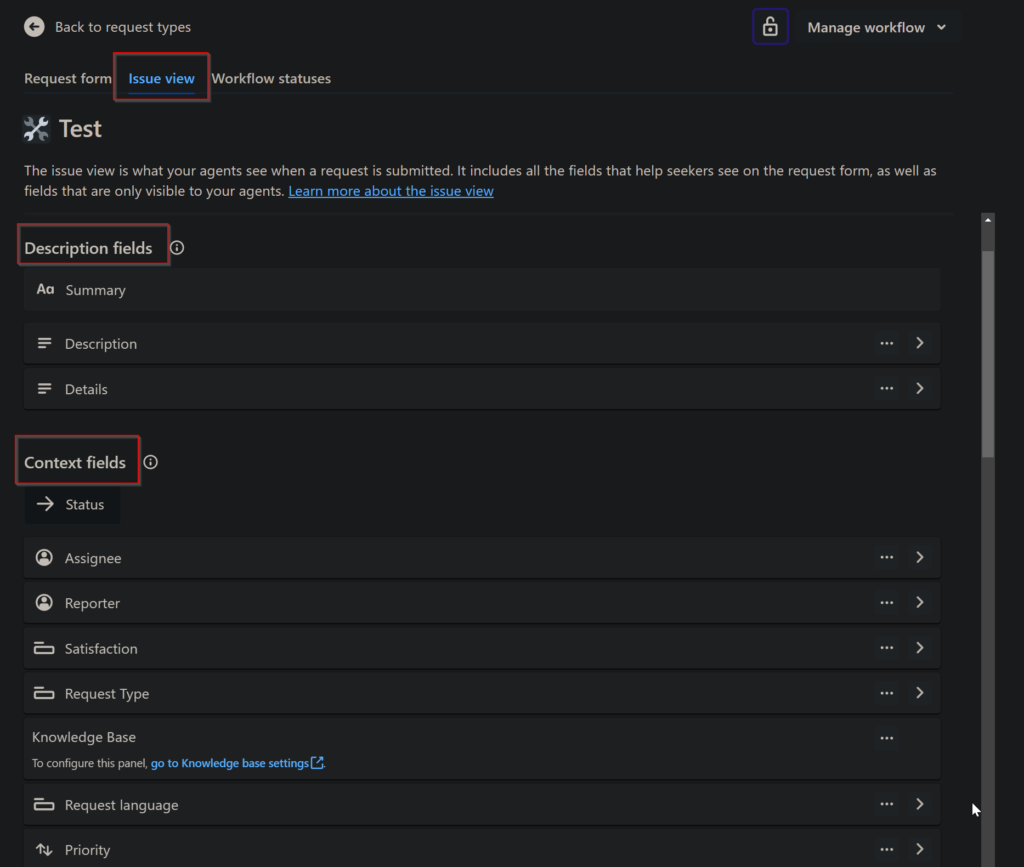Screen dimensions: 1024x867
Task: Switch to the Workflow statuses tab
Action: pos(271,78)
